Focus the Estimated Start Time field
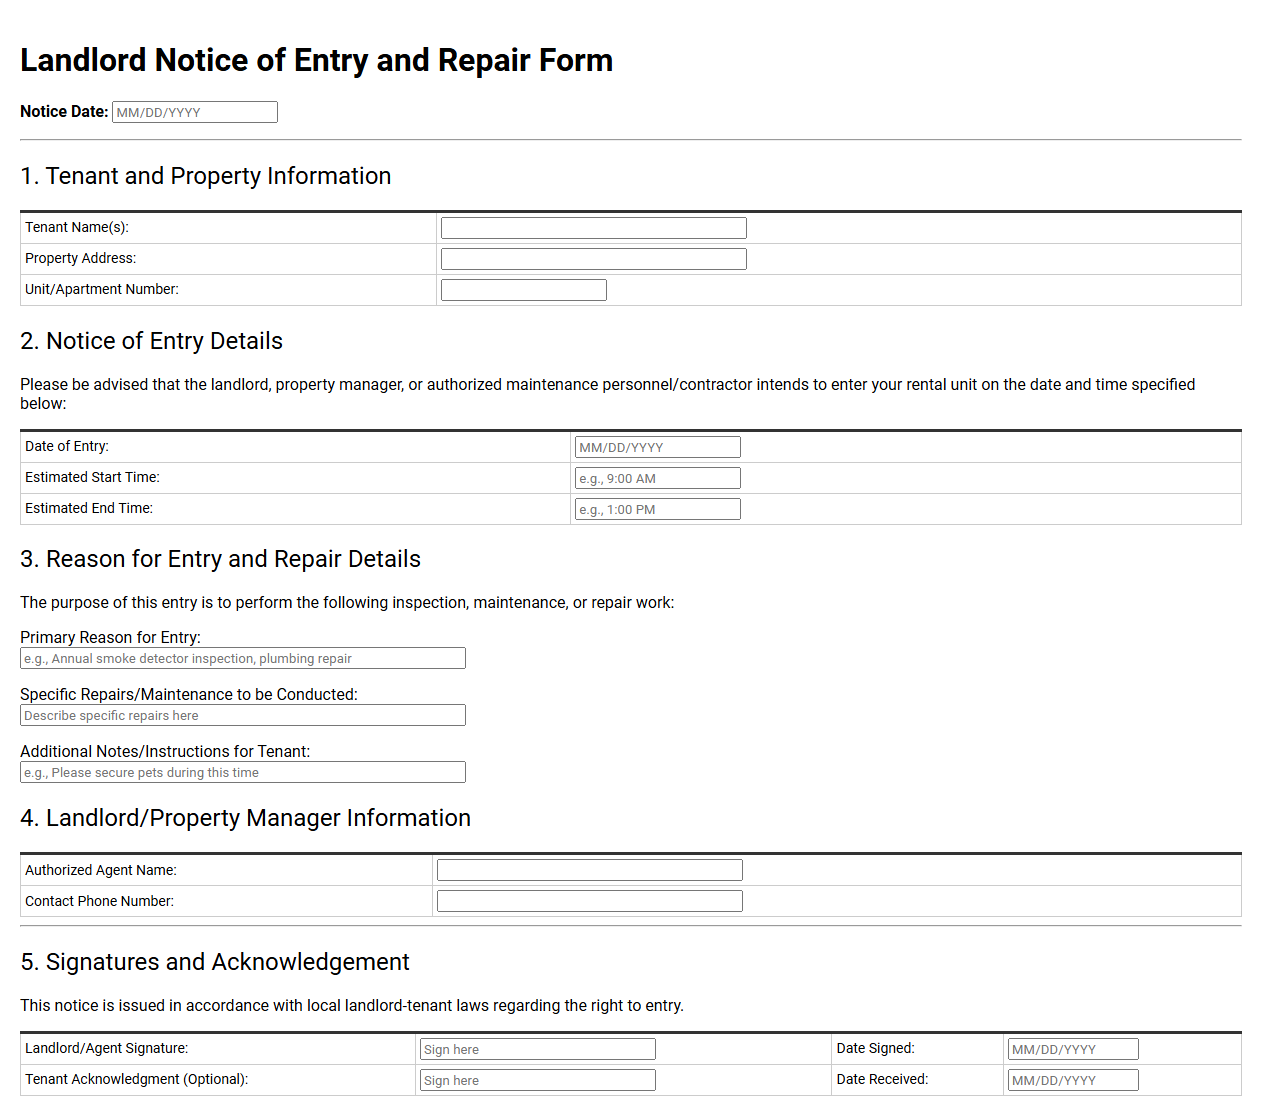This screenshot has height=1120, width=1262. [x=657, y=478]
